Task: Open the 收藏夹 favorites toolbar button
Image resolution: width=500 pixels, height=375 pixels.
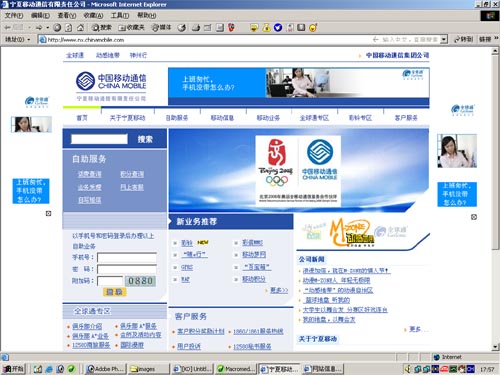Action: 132,28
